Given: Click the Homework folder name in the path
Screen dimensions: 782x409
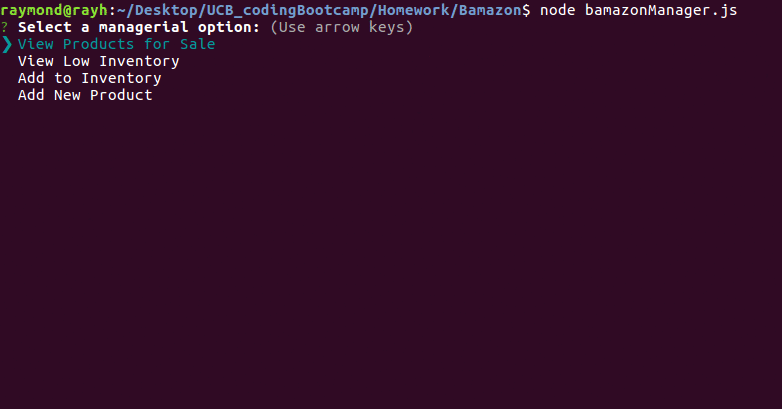Looking at the screenshot, I should click(413, 10).
